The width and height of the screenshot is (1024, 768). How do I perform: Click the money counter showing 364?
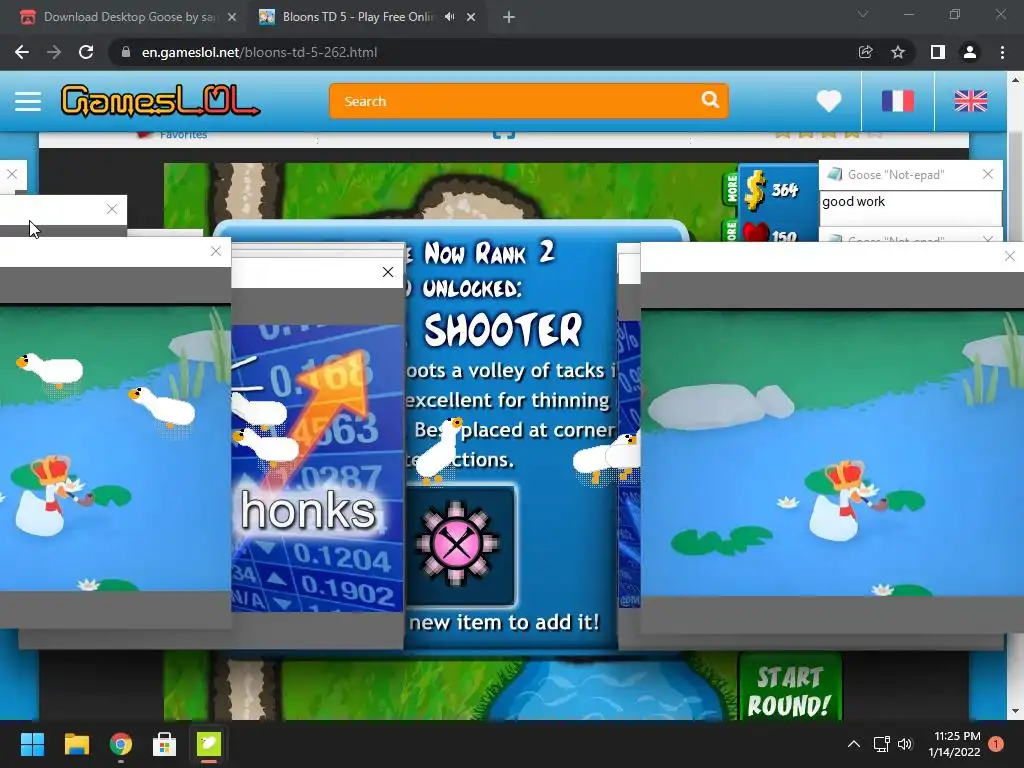pos(784,190)
